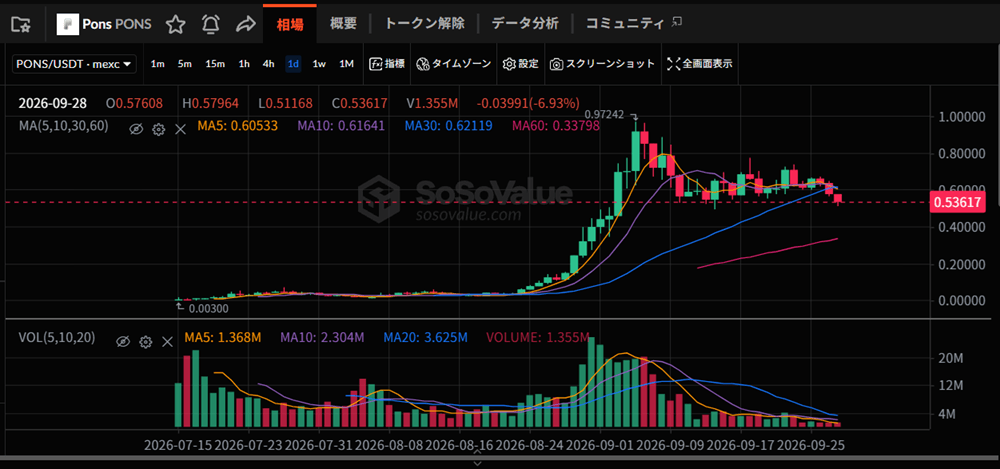The image size is (1000, 469).
Task: Select the 4h timeframe
Action: tap(268, 64)
